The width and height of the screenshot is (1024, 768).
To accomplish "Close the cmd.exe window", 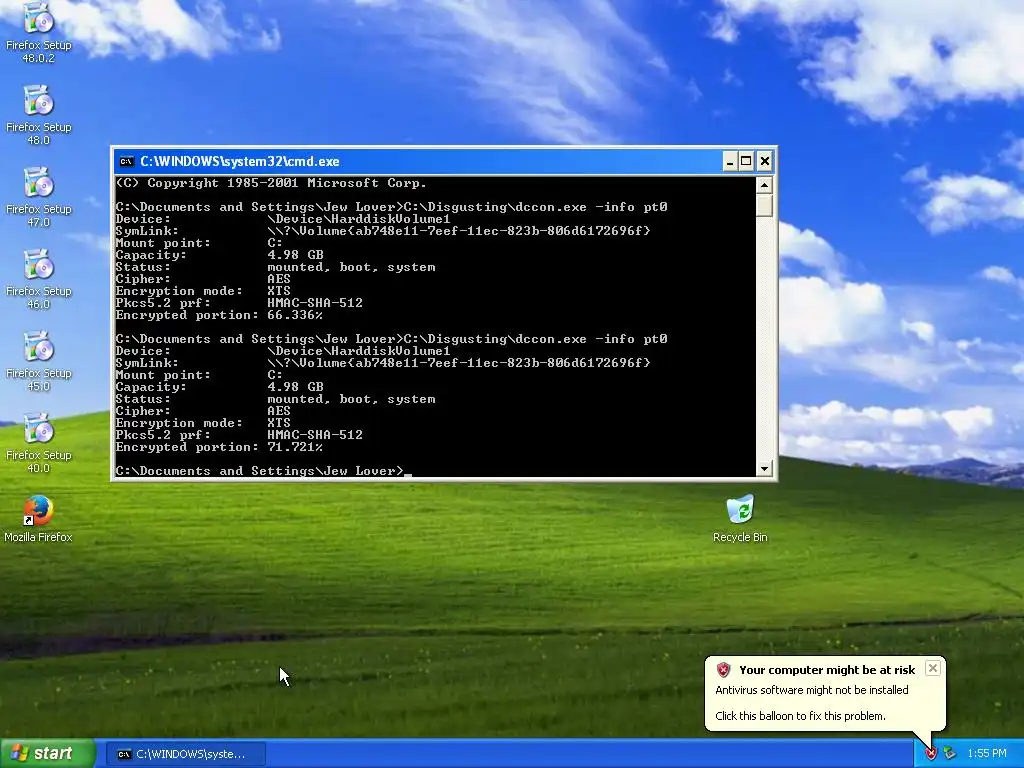I will click(765, 161).
